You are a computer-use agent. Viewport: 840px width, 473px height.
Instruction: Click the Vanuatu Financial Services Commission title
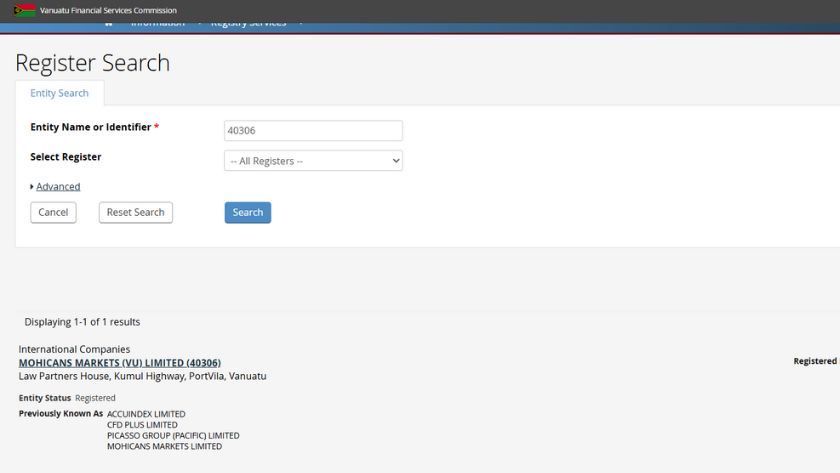click(108, 10)
